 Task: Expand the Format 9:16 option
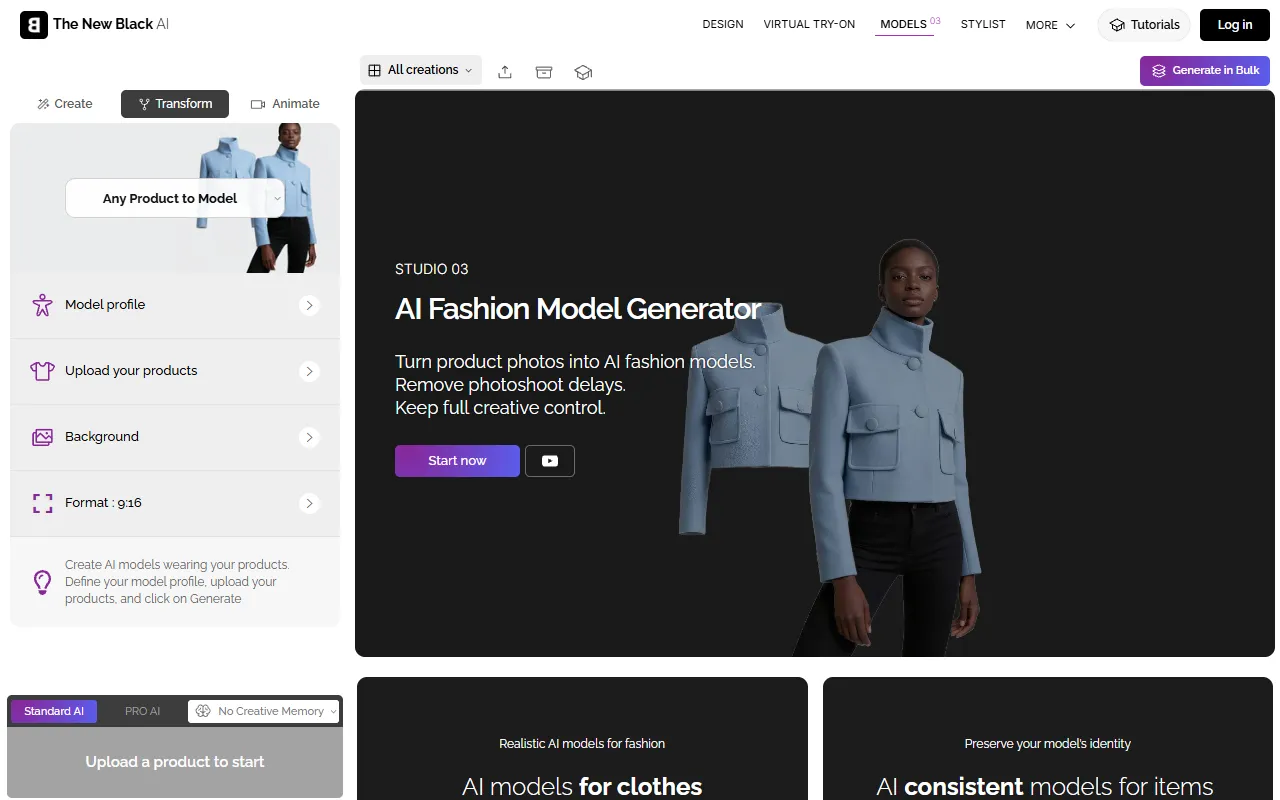pyautogui.click(x=309, y=503)
